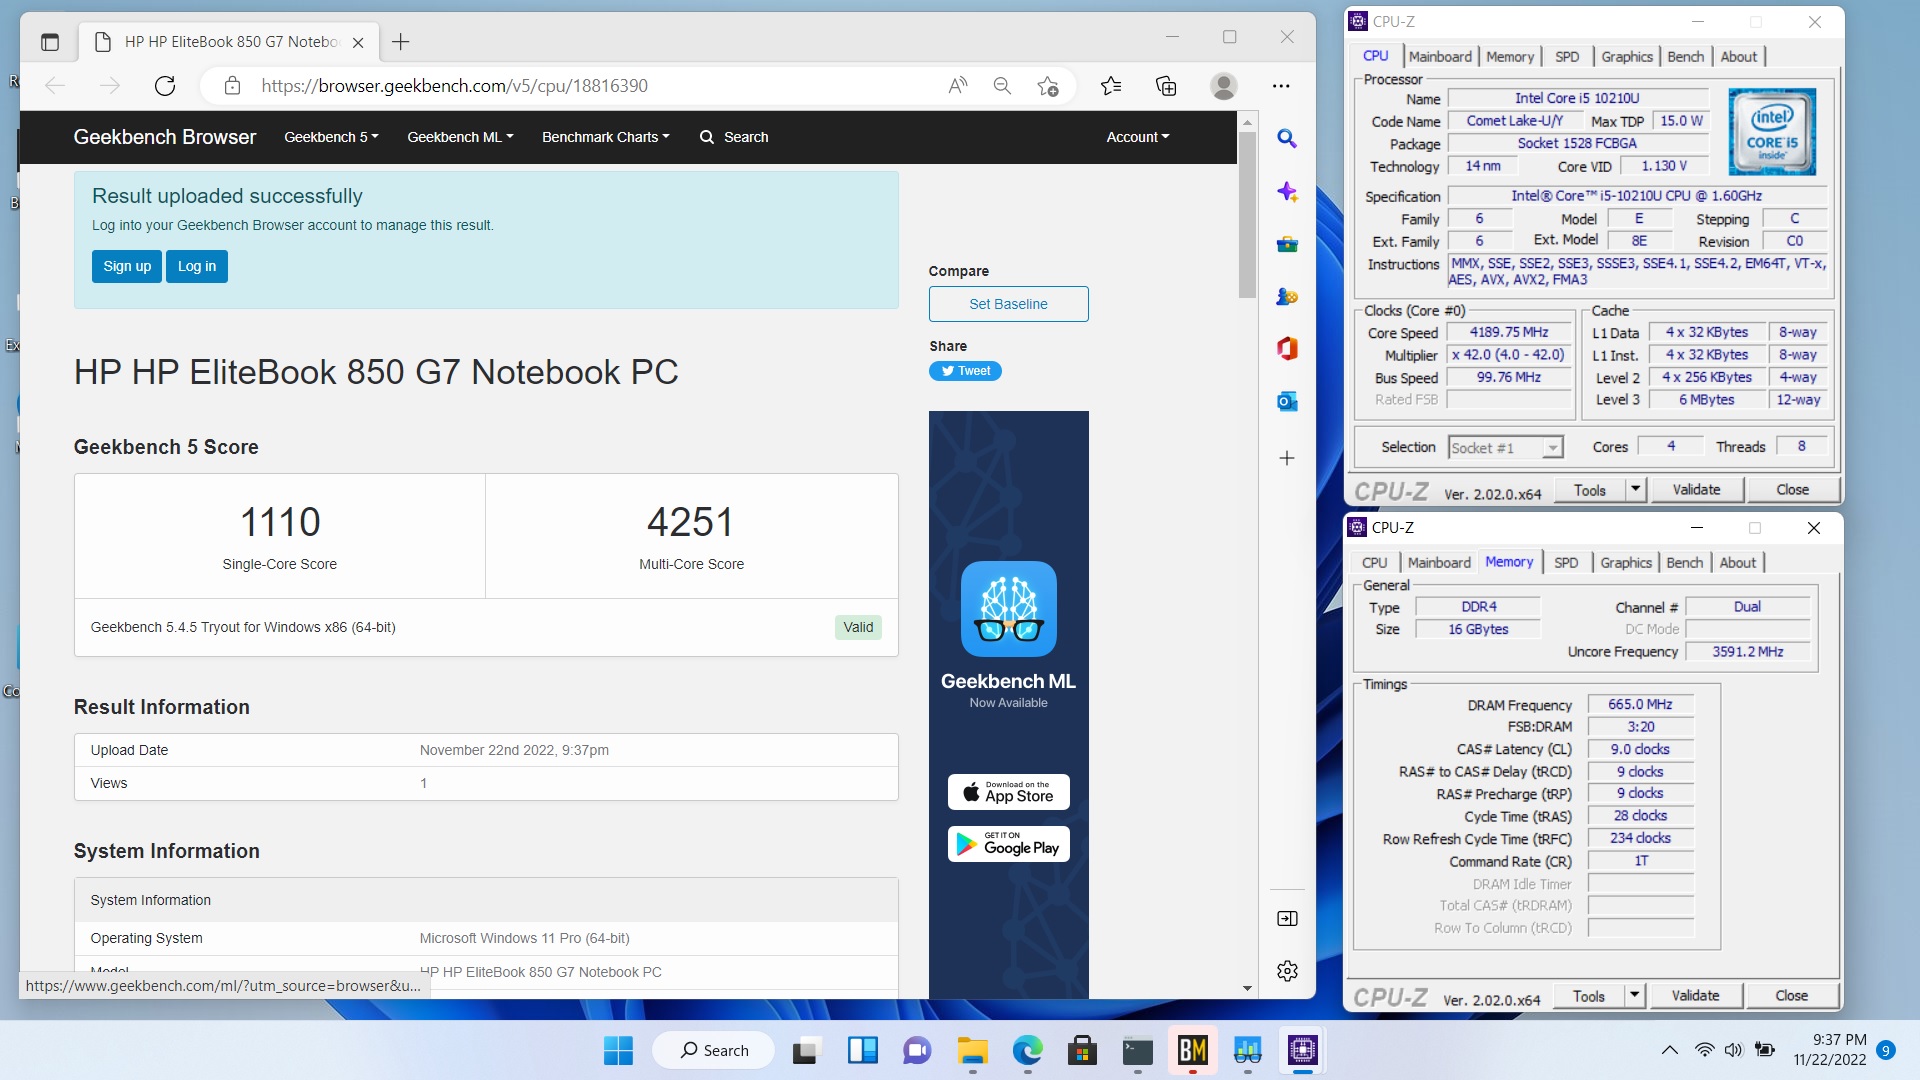Open a new browser tab with plus

pyautogui.click(x=401, y=42)
